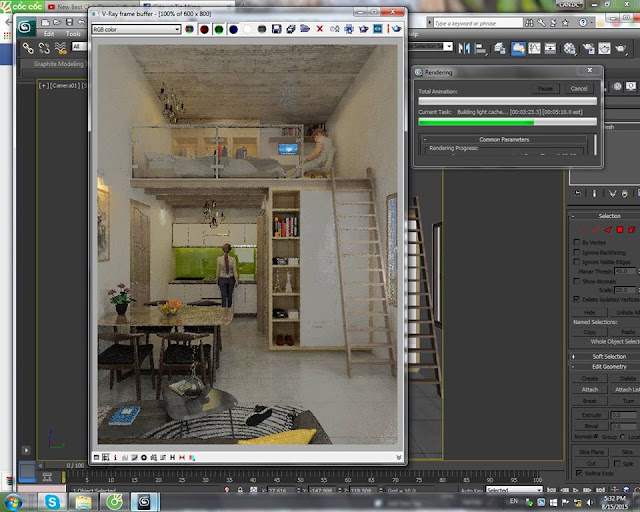Screen dimensions: 640x512
Task: Click the Attach button
Action: [589, 390]
